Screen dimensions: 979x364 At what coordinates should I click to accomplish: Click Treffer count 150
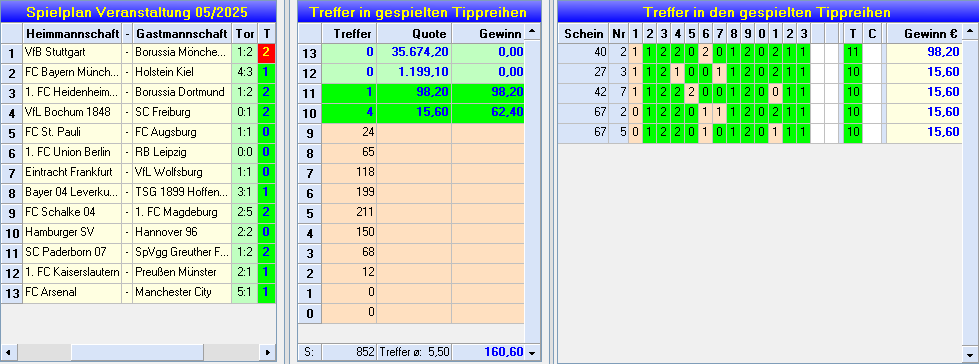pos(349,233)
